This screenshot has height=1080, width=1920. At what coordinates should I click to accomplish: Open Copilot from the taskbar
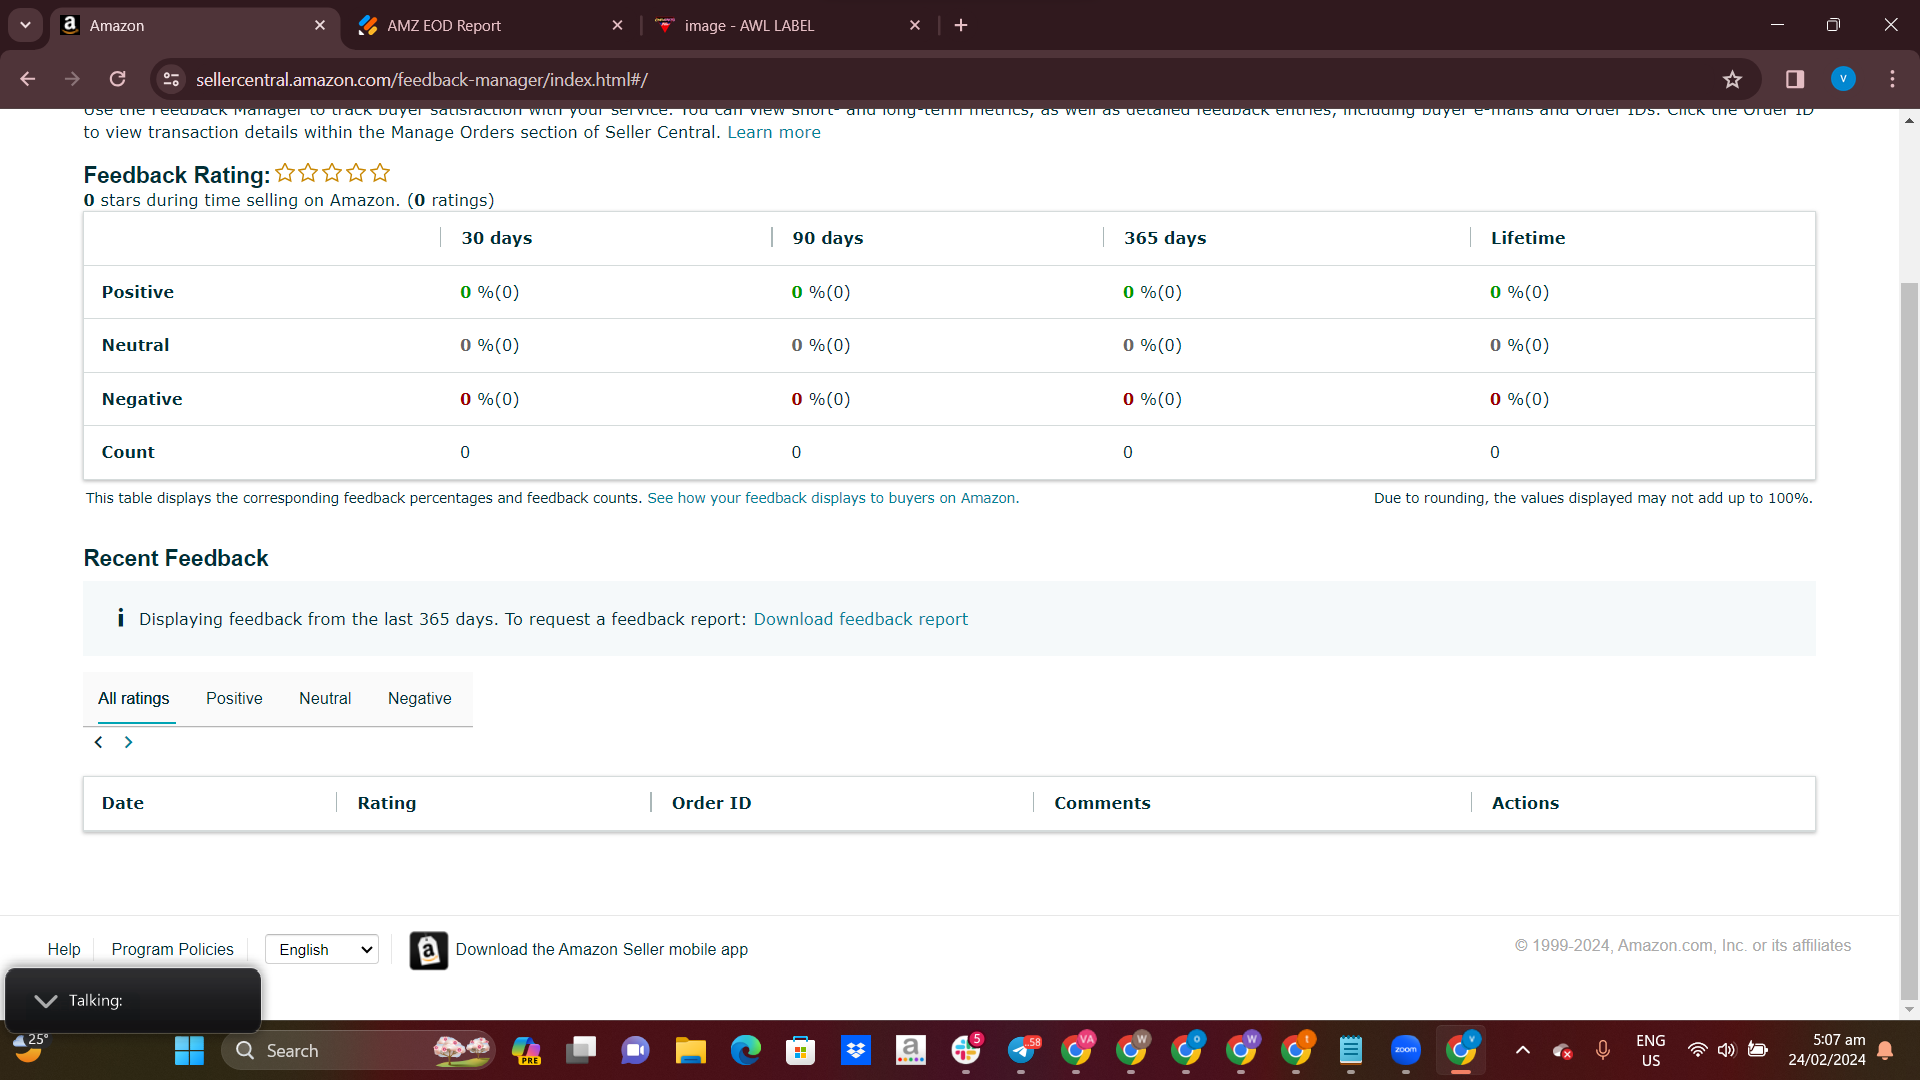click(526, 1051)
